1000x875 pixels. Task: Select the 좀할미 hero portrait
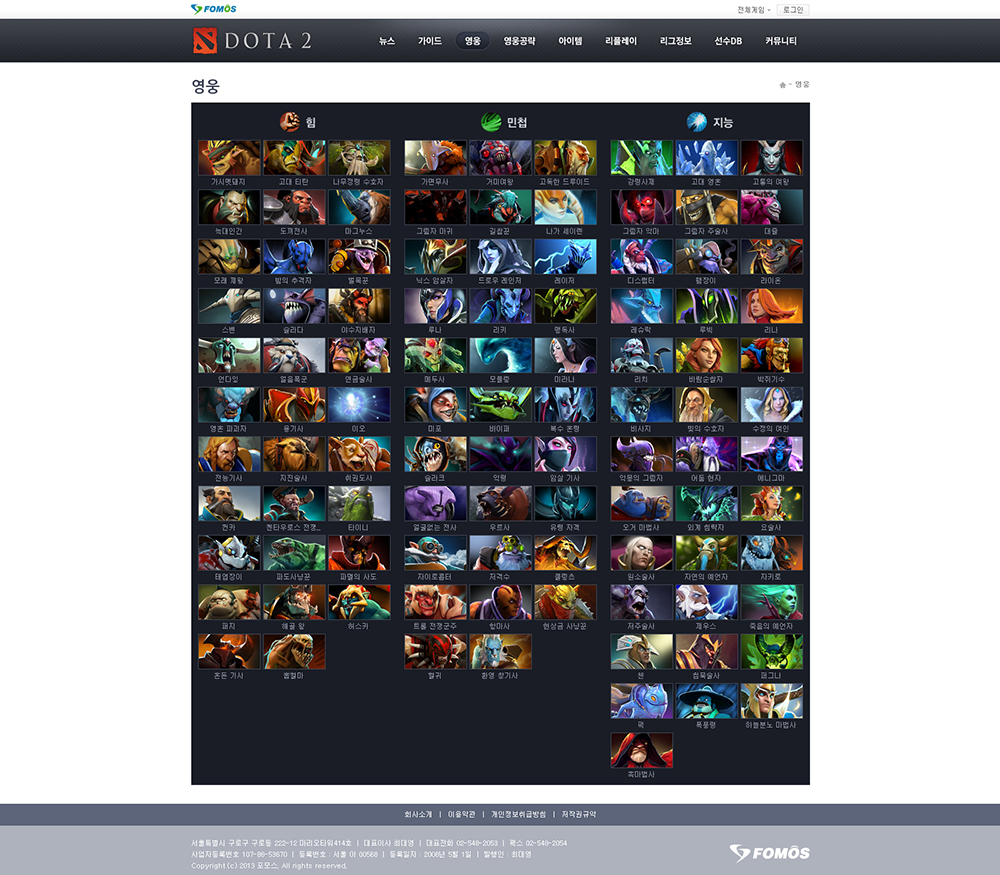click(x=294, y=651)
